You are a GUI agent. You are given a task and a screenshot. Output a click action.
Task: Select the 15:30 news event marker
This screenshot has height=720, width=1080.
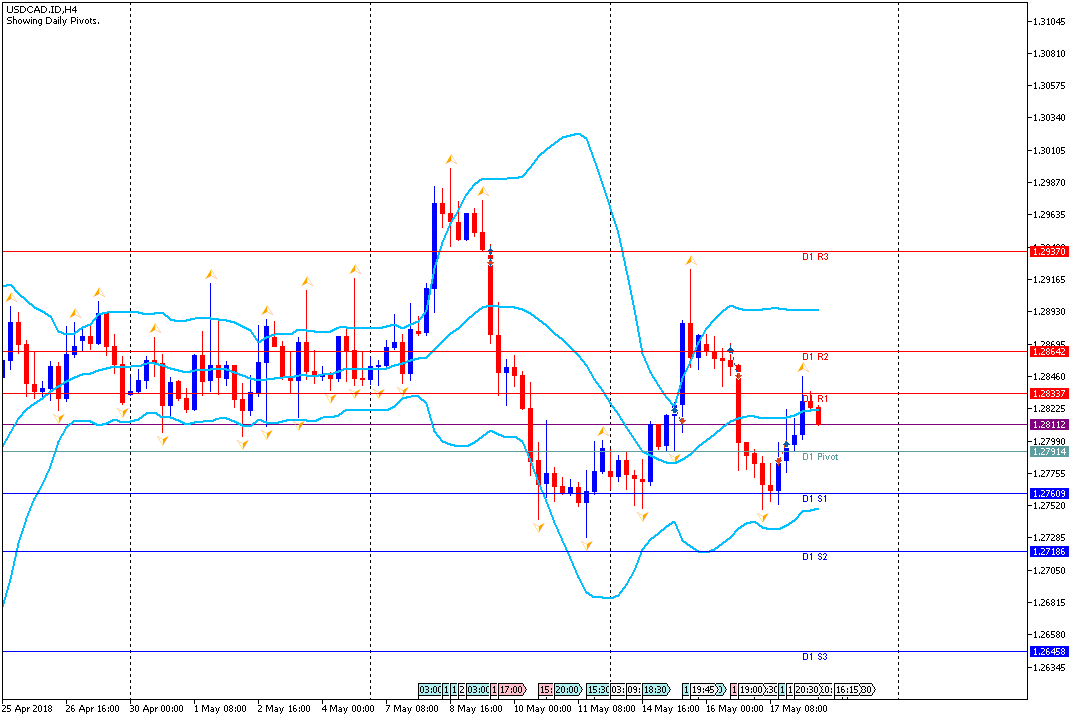[598, 690]
